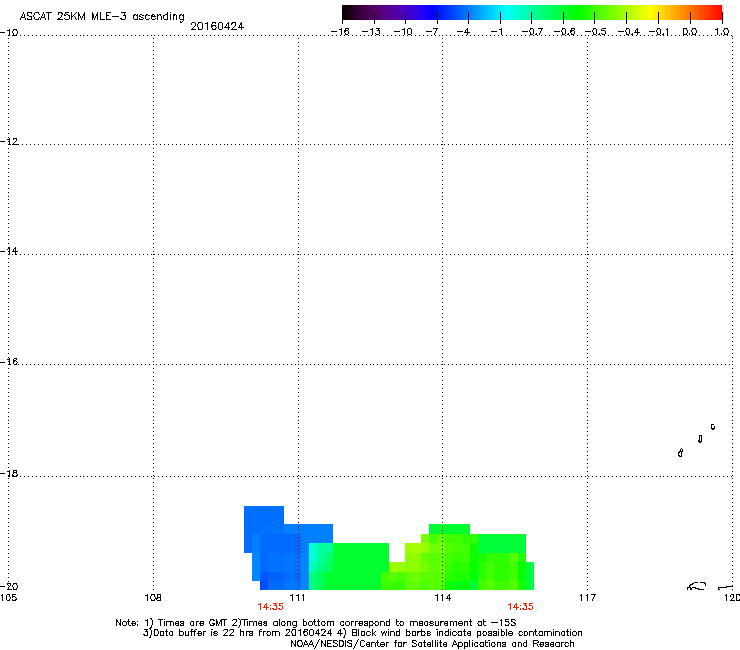
Task: Click the longitude axis label 108
Action: (x=153, y=598)
